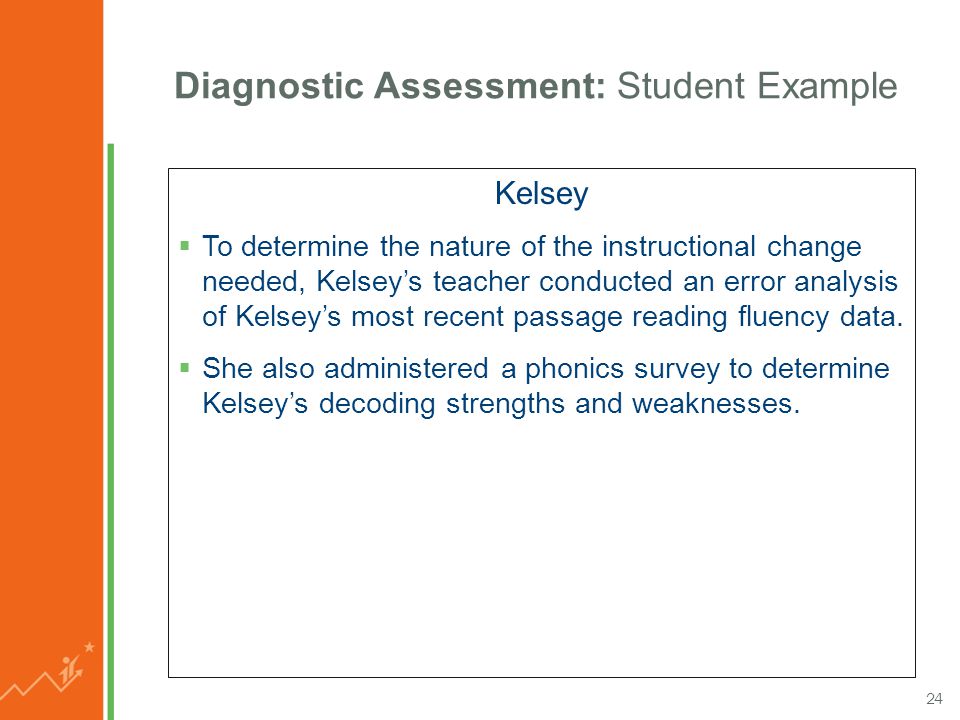This screenshot has width=960, height=720.
Task: Select the 'Kelsey' heading in the box
Action: (x=541, y=193)
